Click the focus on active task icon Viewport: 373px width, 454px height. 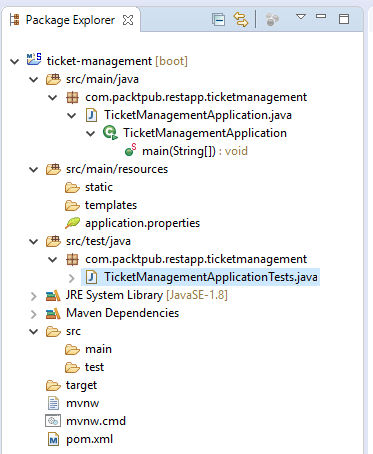272,19
